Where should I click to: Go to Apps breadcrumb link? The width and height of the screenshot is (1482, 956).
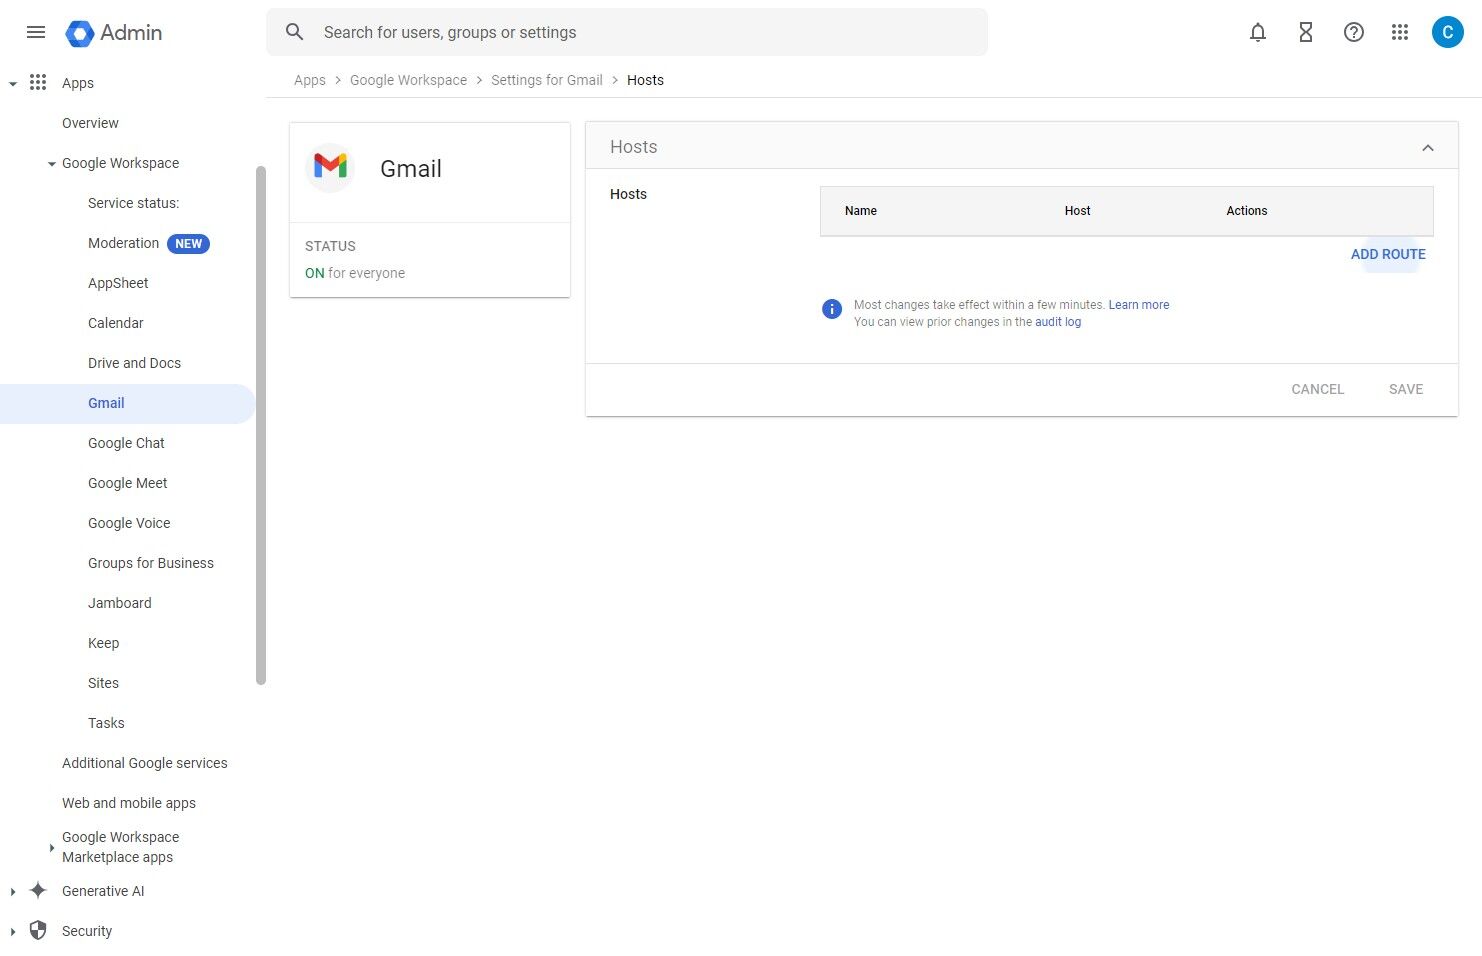click(x=310, y=80)
